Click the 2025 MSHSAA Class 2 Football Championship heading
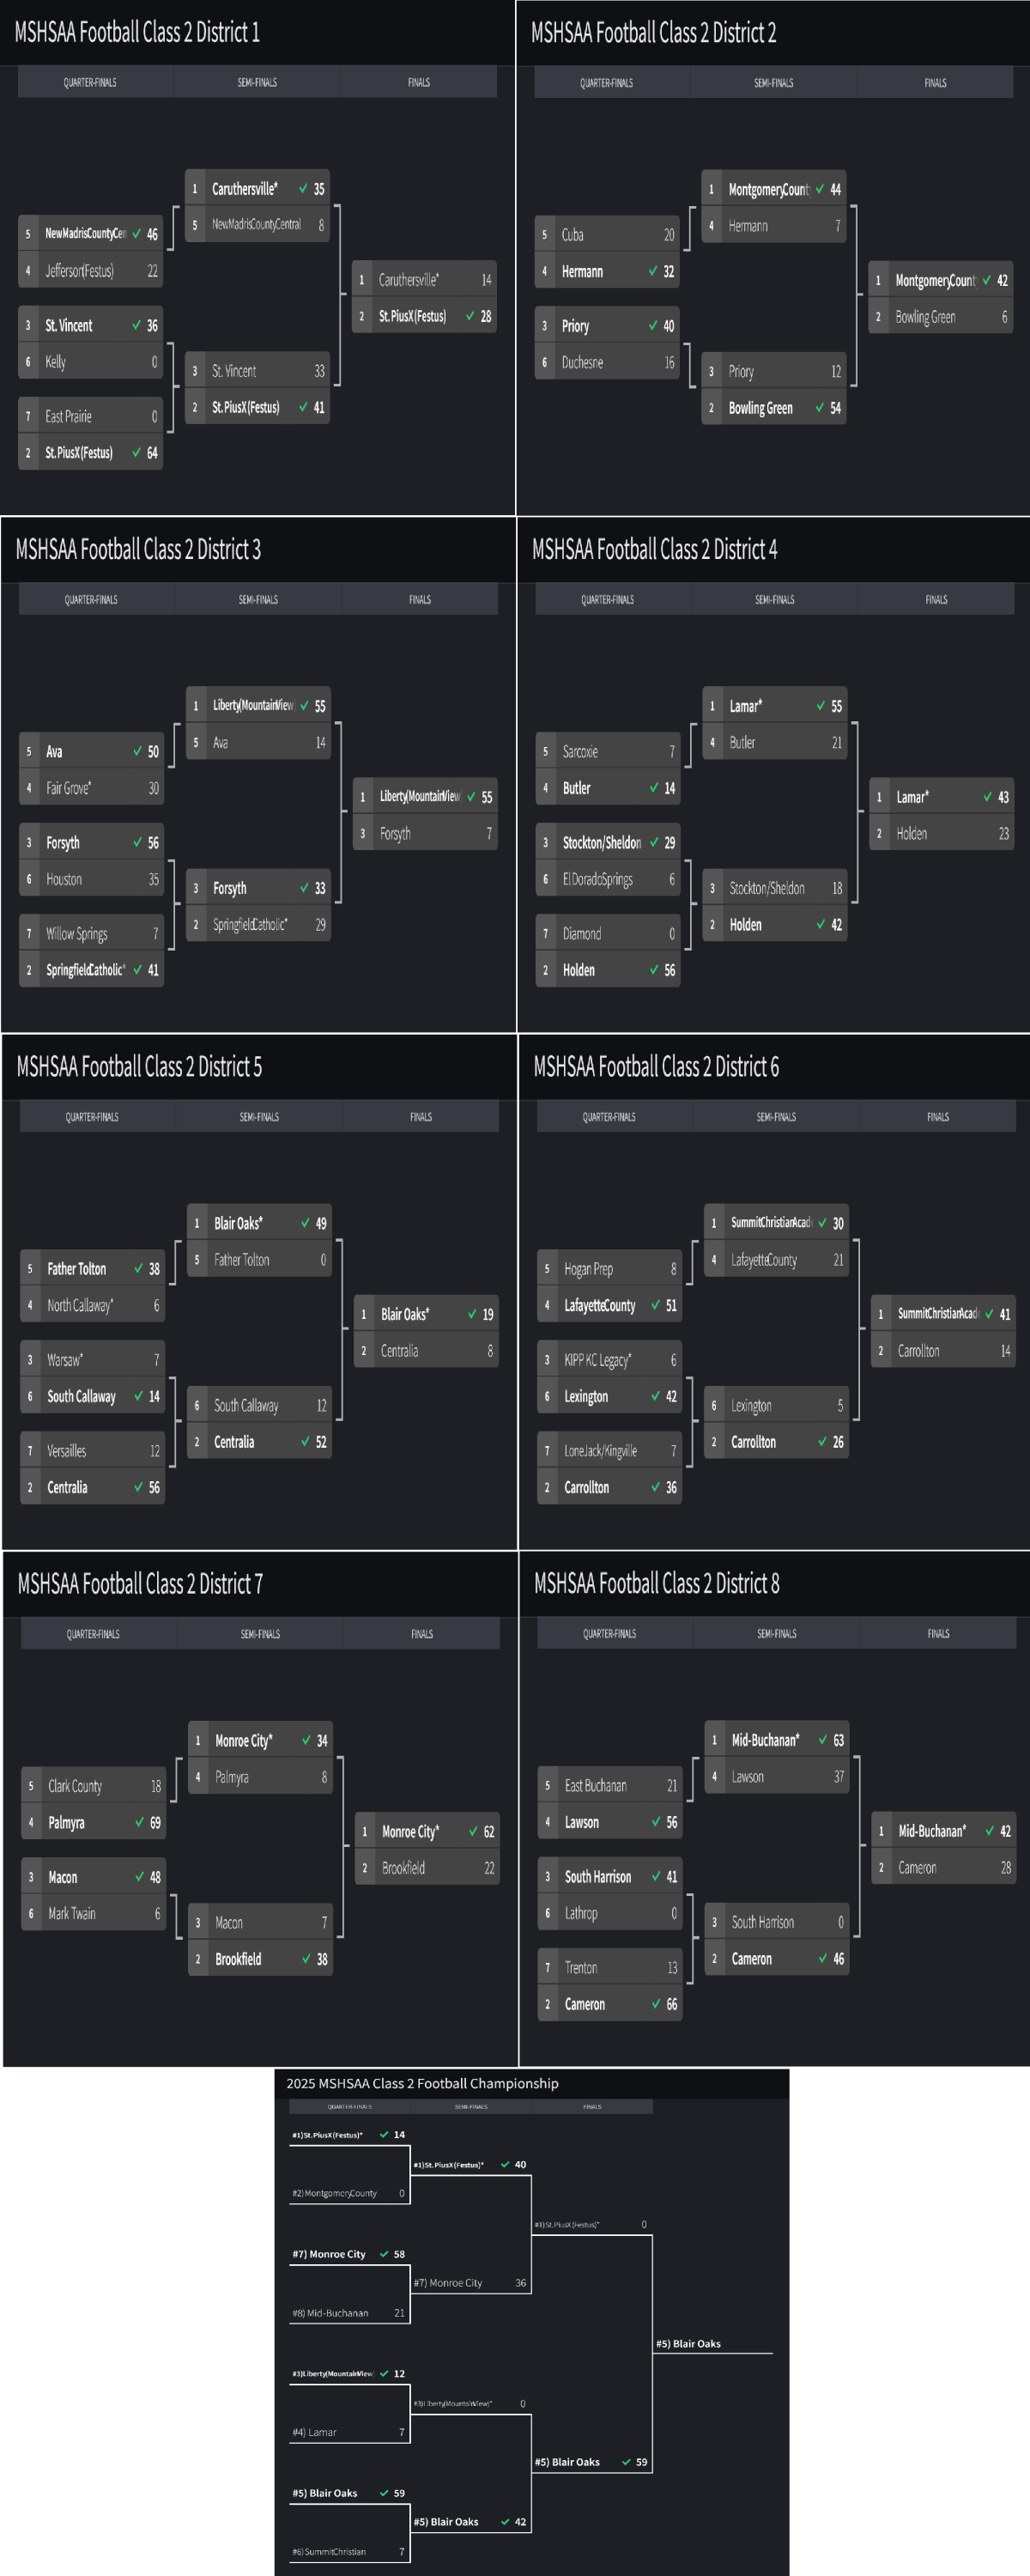 (422, 2084)
